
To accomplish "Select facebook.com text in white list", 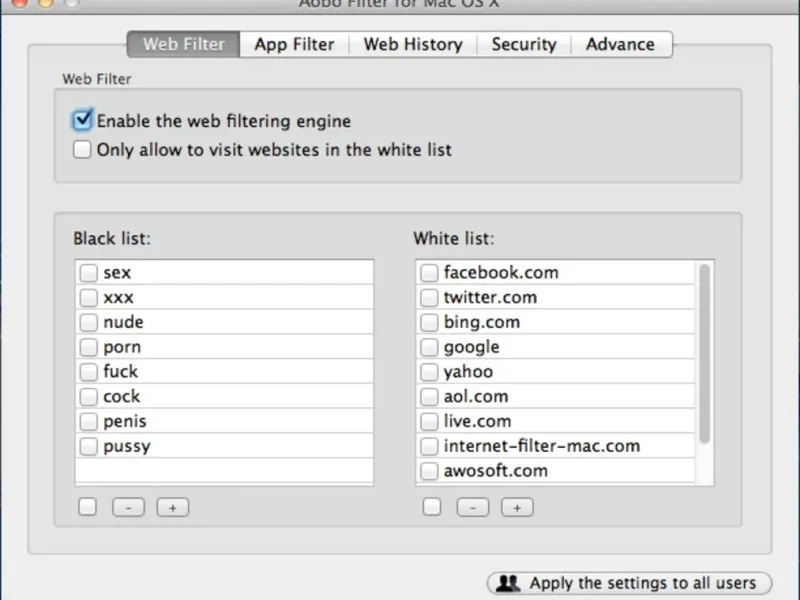I will (501, 272).
